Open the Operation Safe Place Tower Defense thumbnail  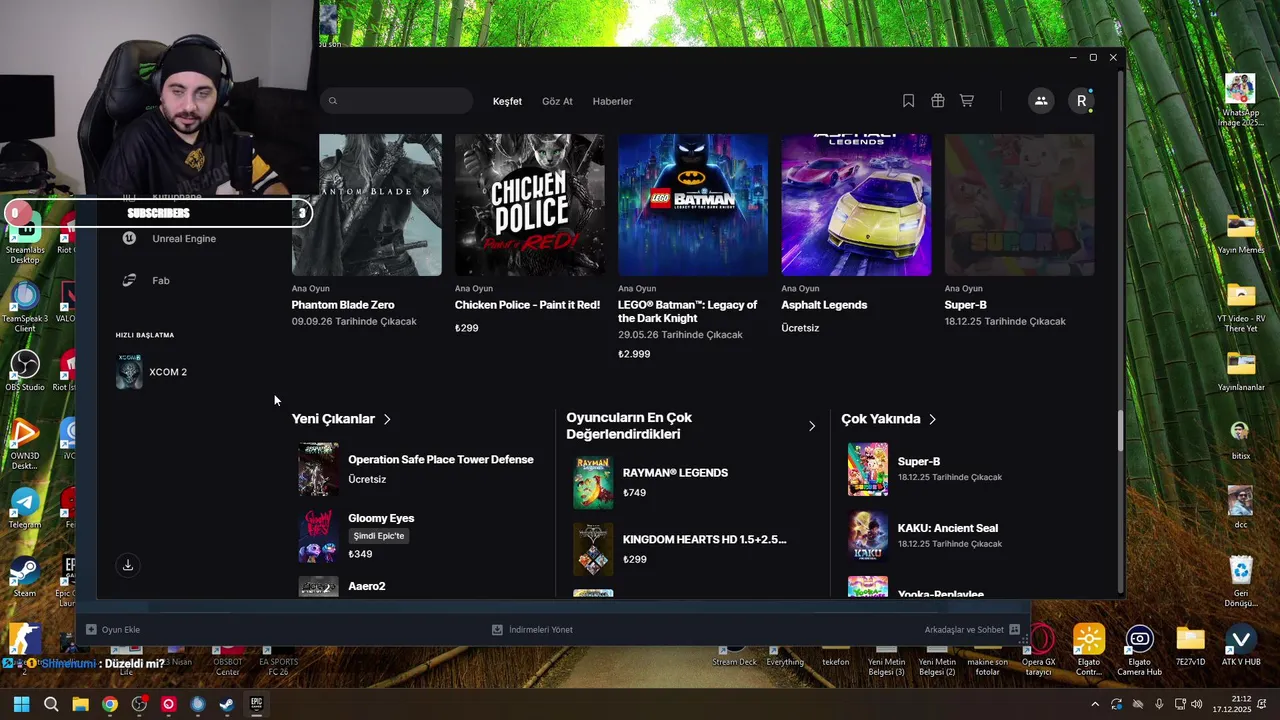pyautogui.click(x=318, y=470)
